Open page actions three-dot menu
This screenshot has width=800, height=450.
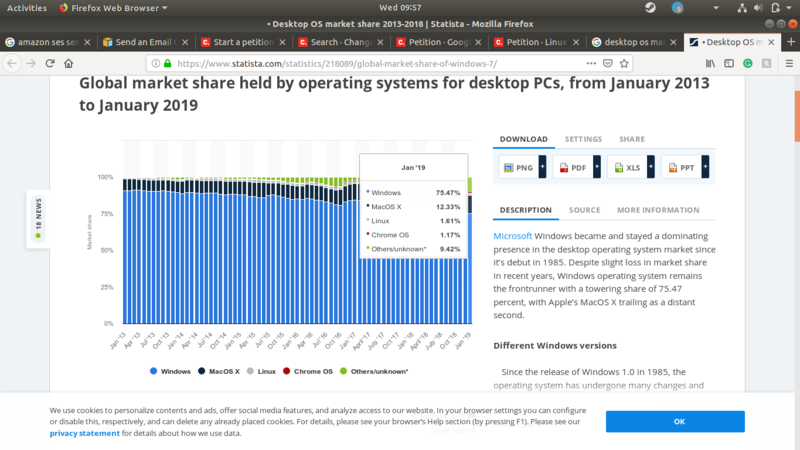click(591, 64)
